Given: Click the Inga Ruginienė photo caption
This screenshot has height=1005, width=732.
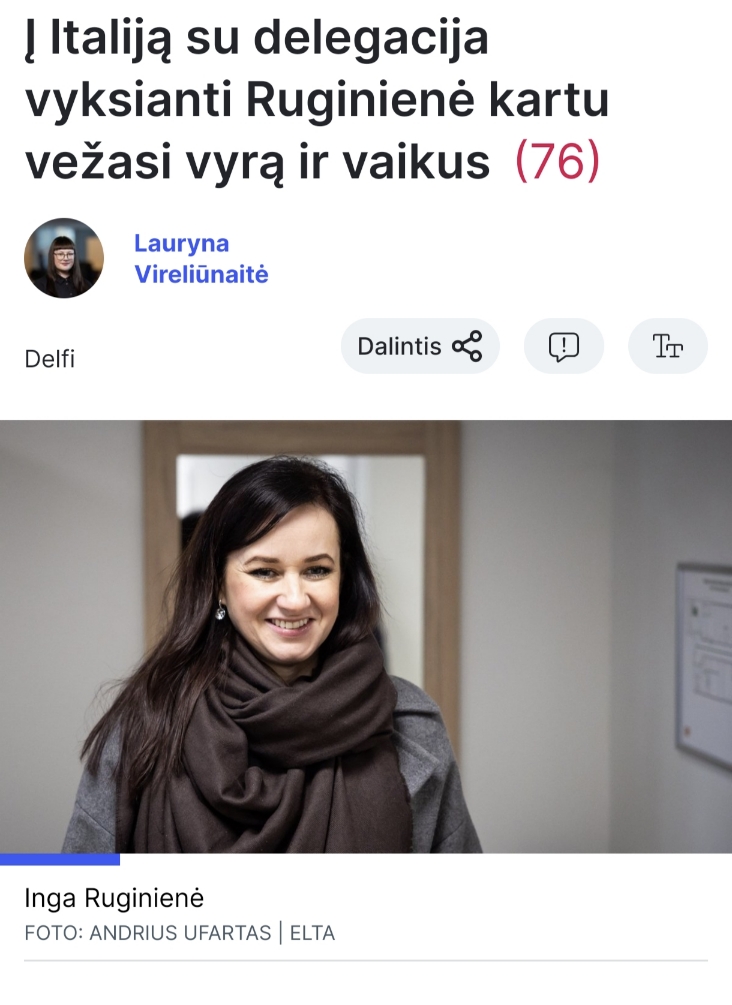Looking at the screenshot, I should (x=114, y=898).
